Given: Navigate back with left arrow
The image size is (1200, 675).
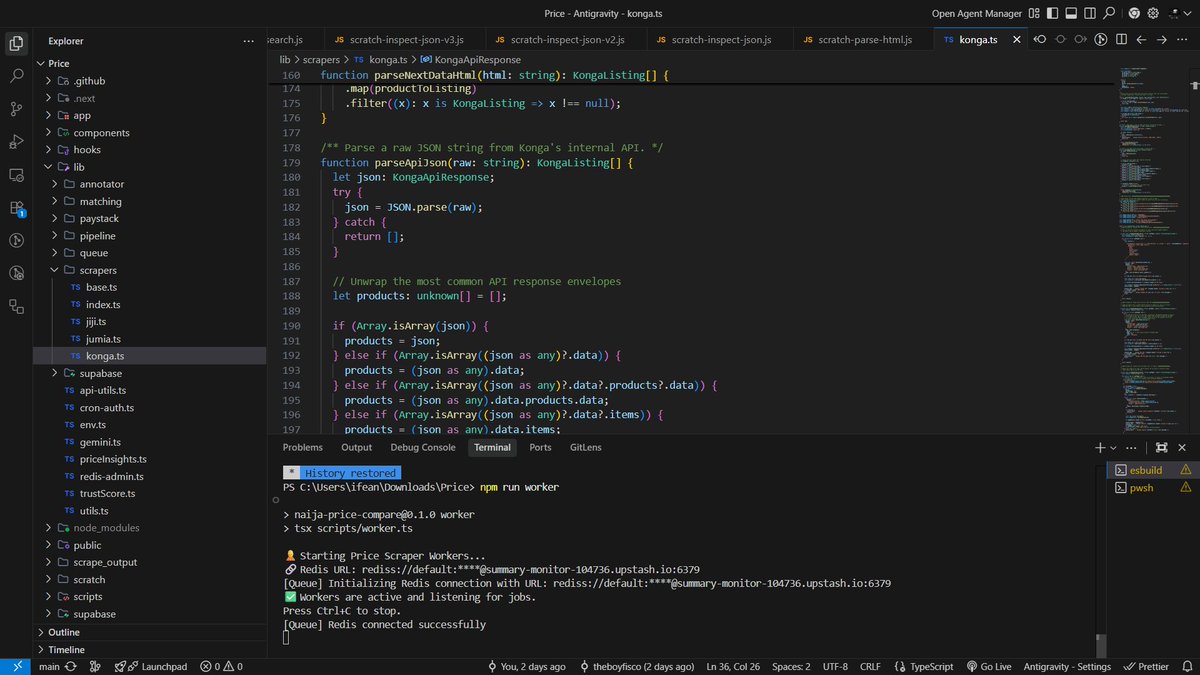Looking at the screenshot, I should coord(1141,39).
